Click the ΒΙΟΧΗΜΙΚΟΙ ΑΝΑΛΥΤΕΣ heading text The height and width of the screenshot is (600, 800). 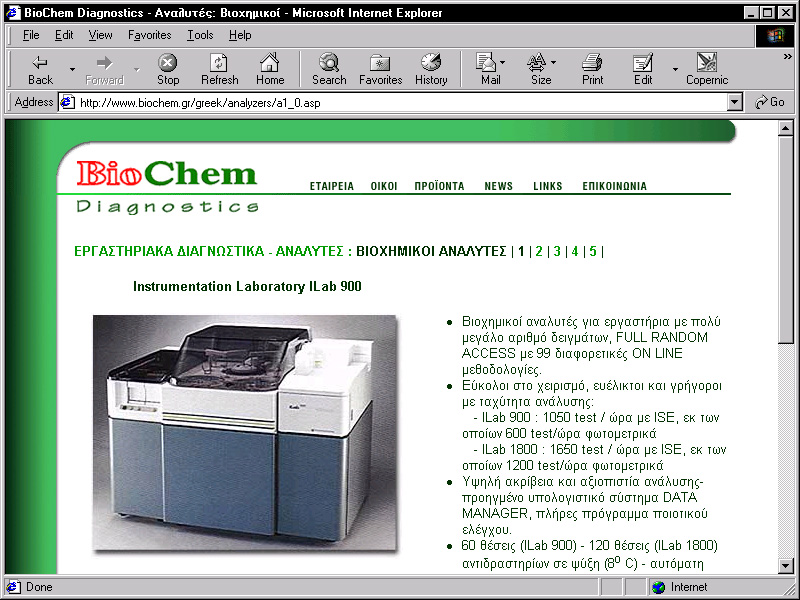pyautogui.click(x=431, y=251)
